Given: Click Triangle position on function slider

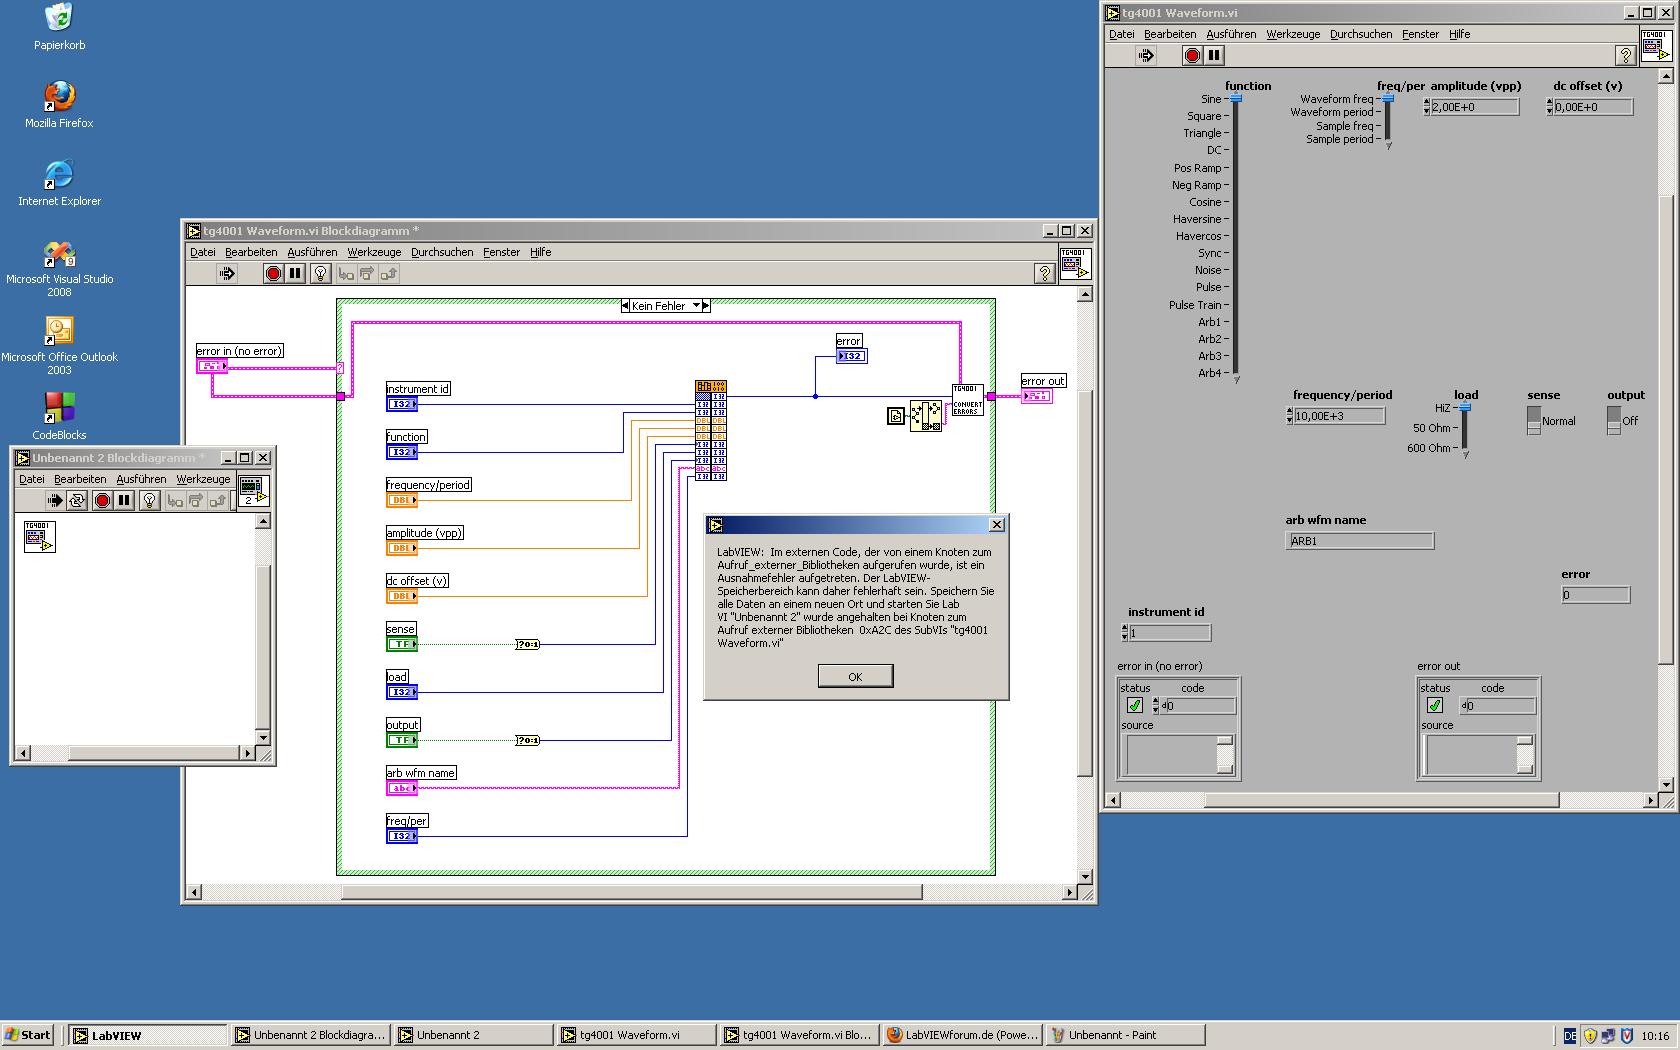Looking at the screenshot, I should click(1236, 133).
